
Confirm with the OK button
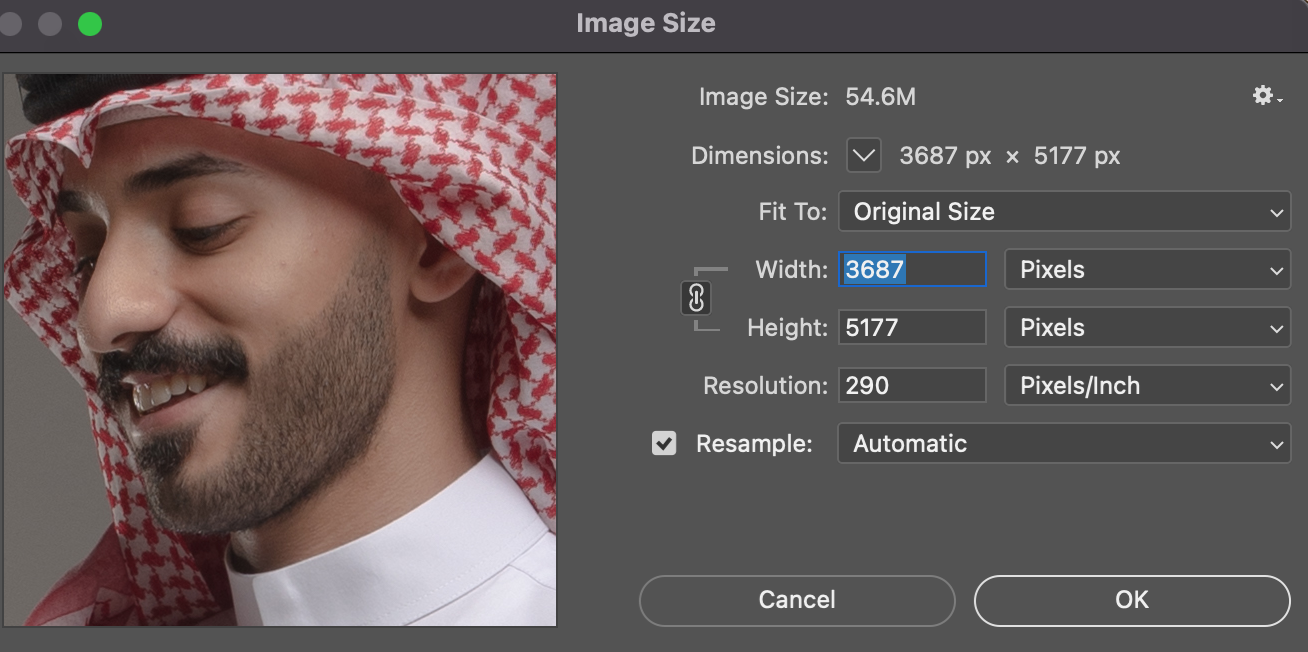[x=1132, y=600]
